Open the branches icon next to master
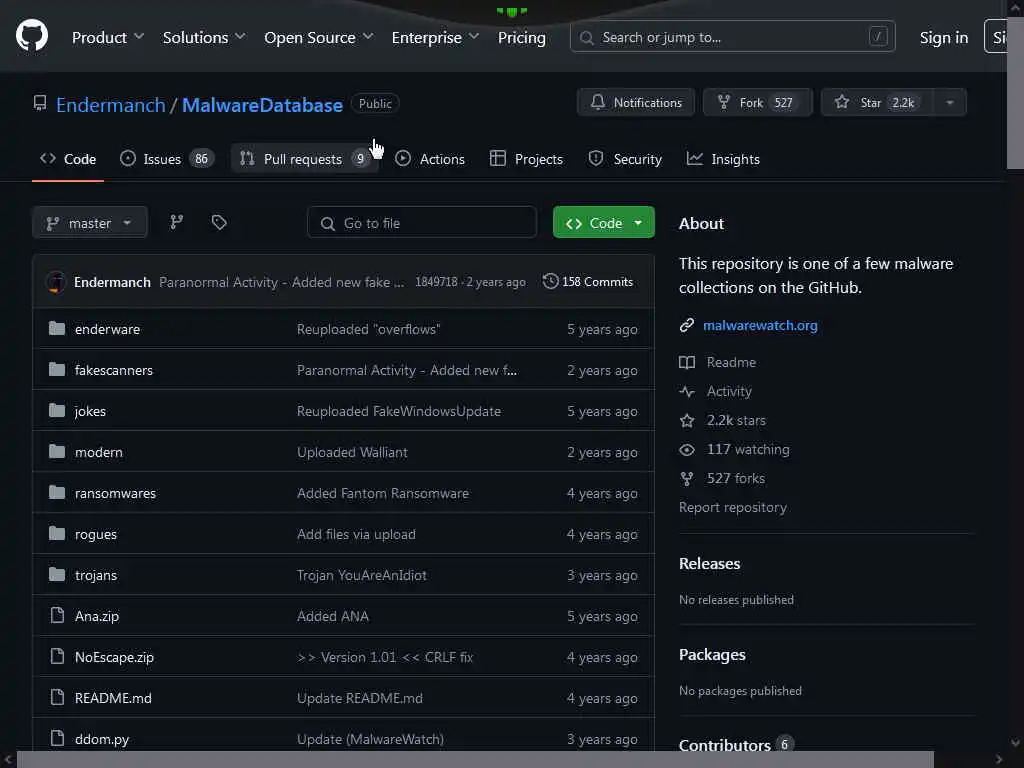This screenshot has height=768, width=1024. (x=176, y=222)
